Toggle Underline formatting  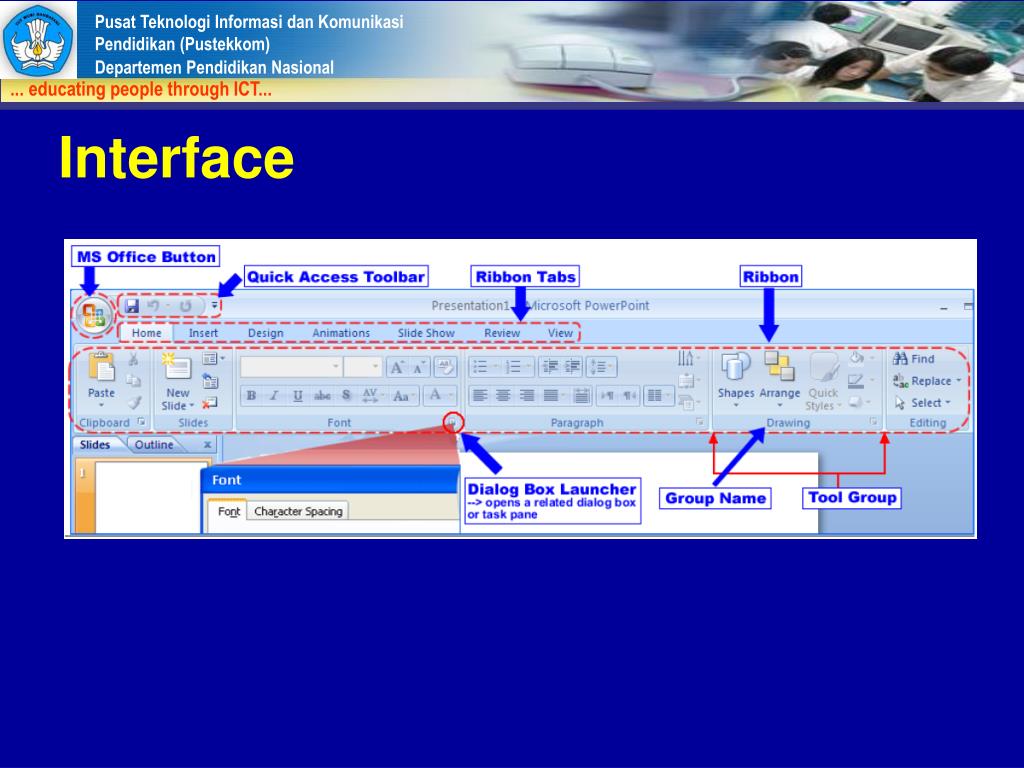tap(298, 396)
